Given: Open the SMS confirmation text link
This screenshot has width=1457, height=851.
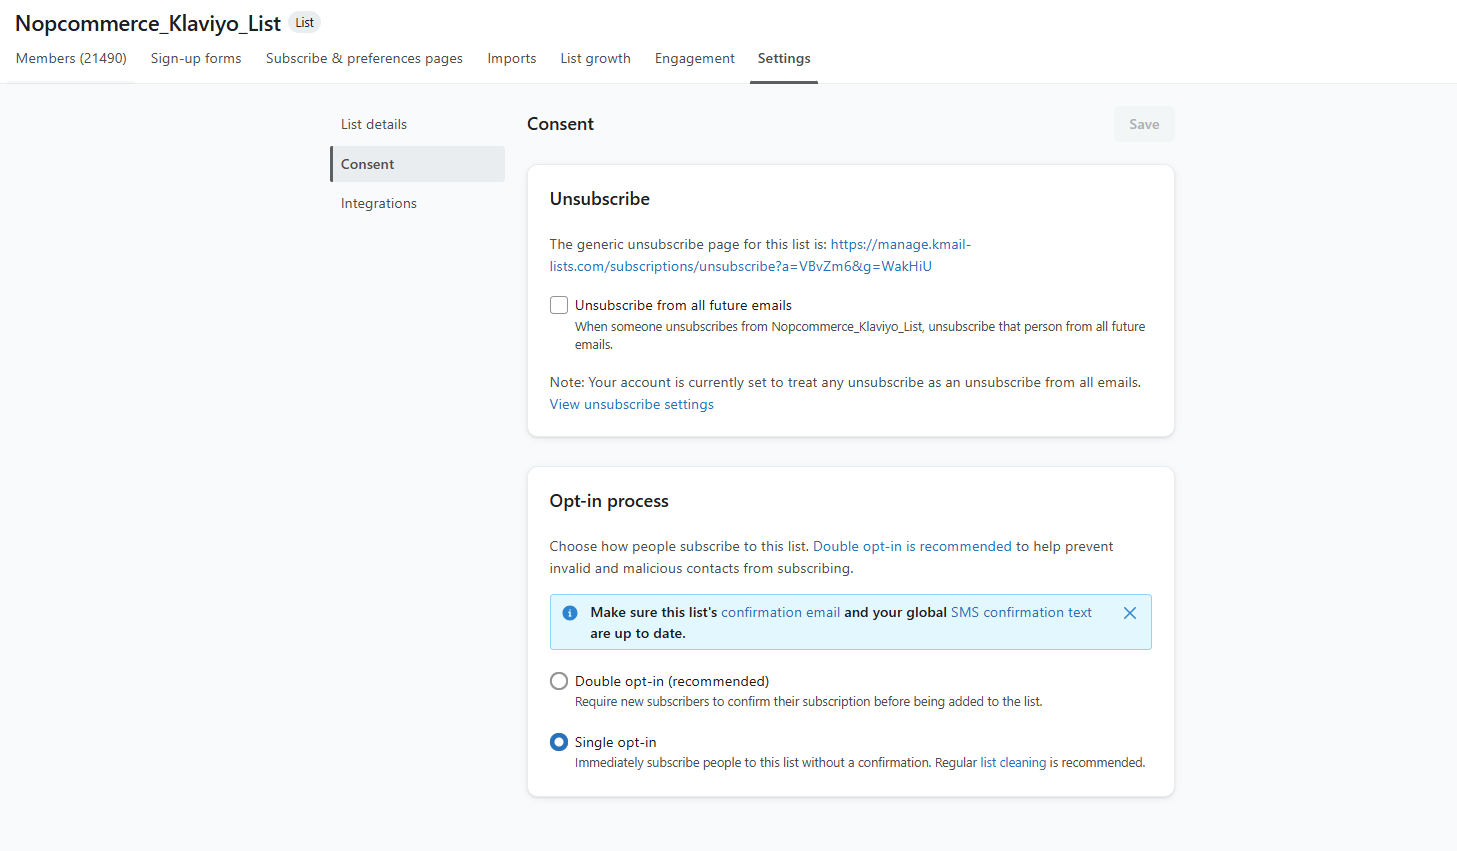Looking at the screenshot, I should point(1021,612).
